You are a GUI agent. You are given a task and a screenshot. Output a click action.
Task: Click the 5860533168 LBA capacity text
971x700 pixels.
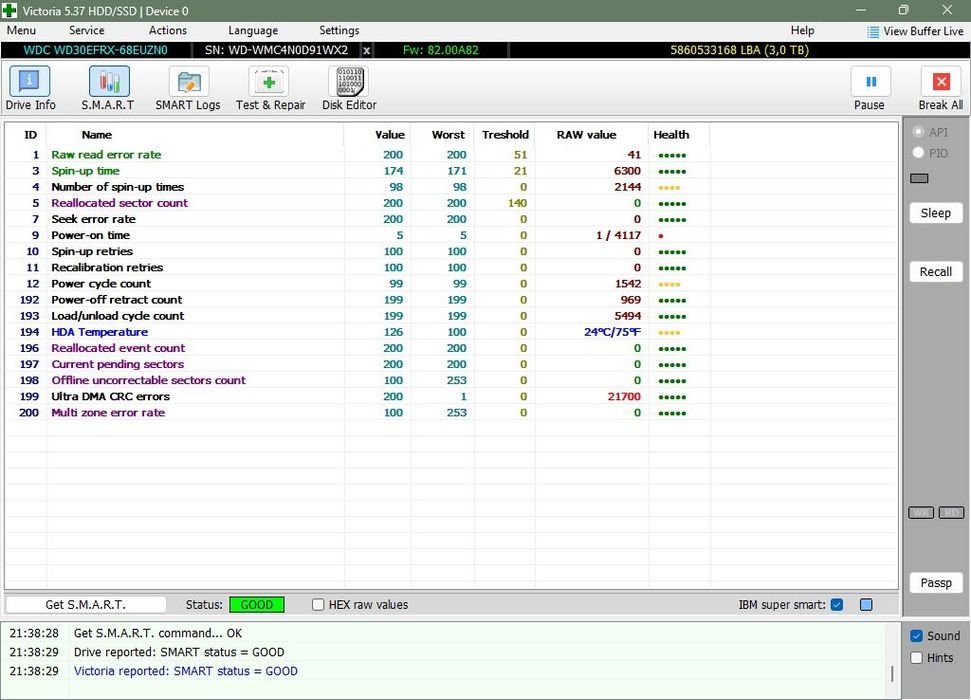tap(739, 50)
